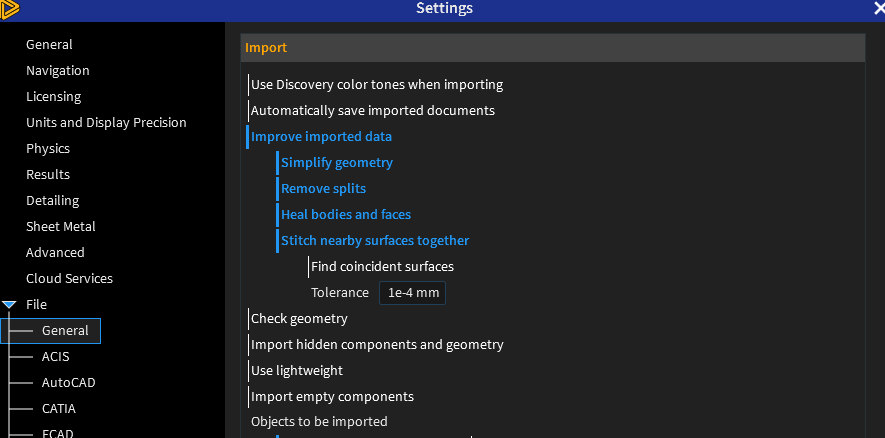The image size is (885, 438).
Task: Turn off Remove splits
Action: click(323, 189)
